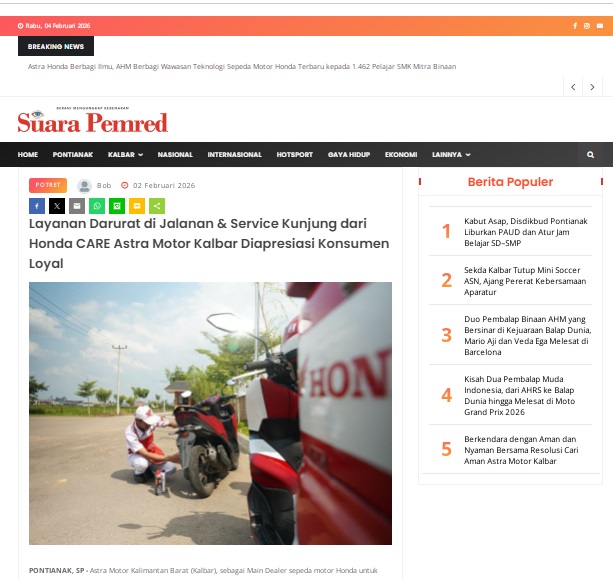Click the light green general share icon
613x579 pixels.
(x=157, y=206)
